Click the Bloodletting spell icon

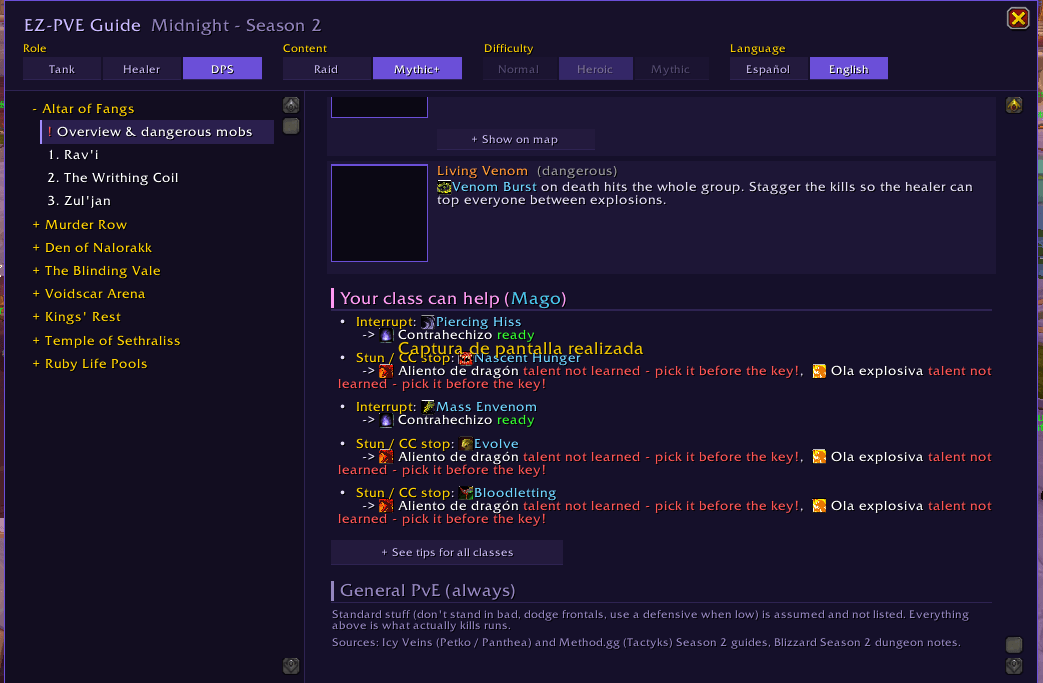[x=466, y=493]
